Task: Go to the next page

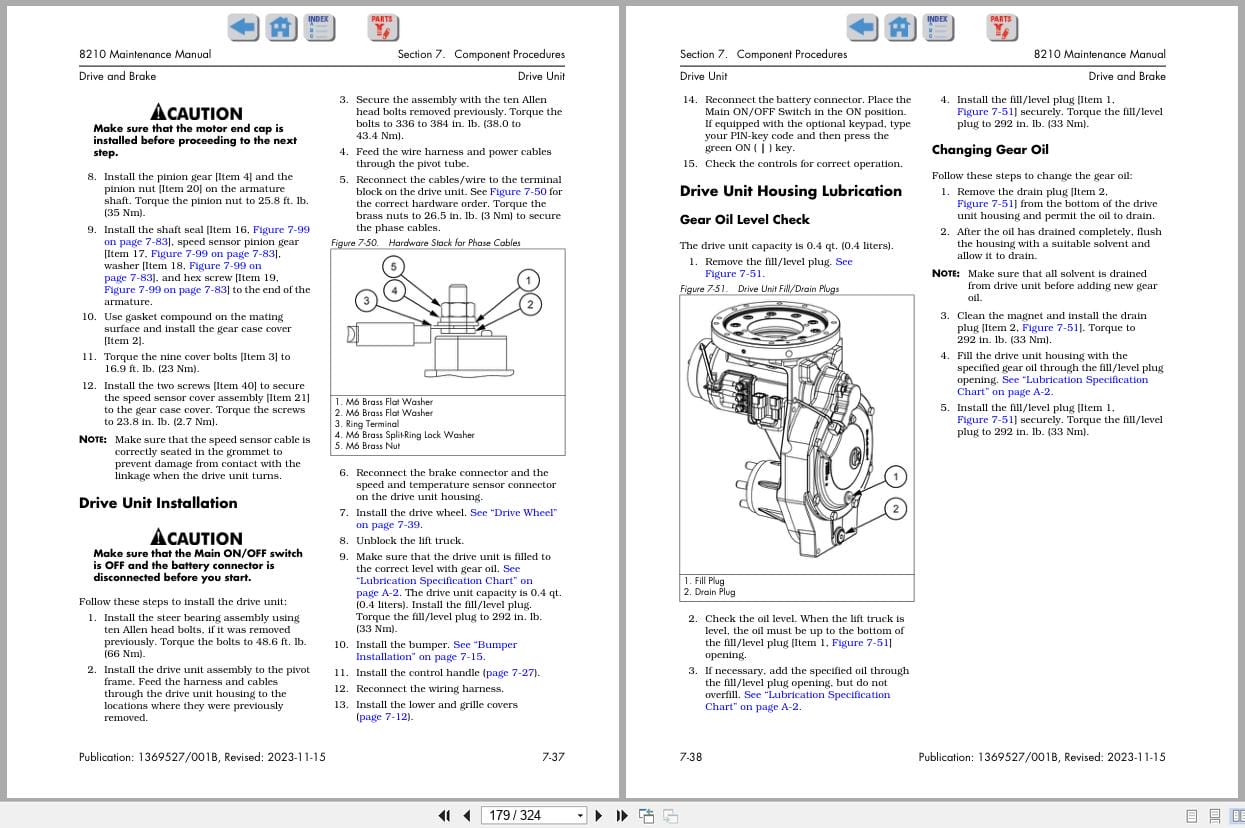Action: 599,815
